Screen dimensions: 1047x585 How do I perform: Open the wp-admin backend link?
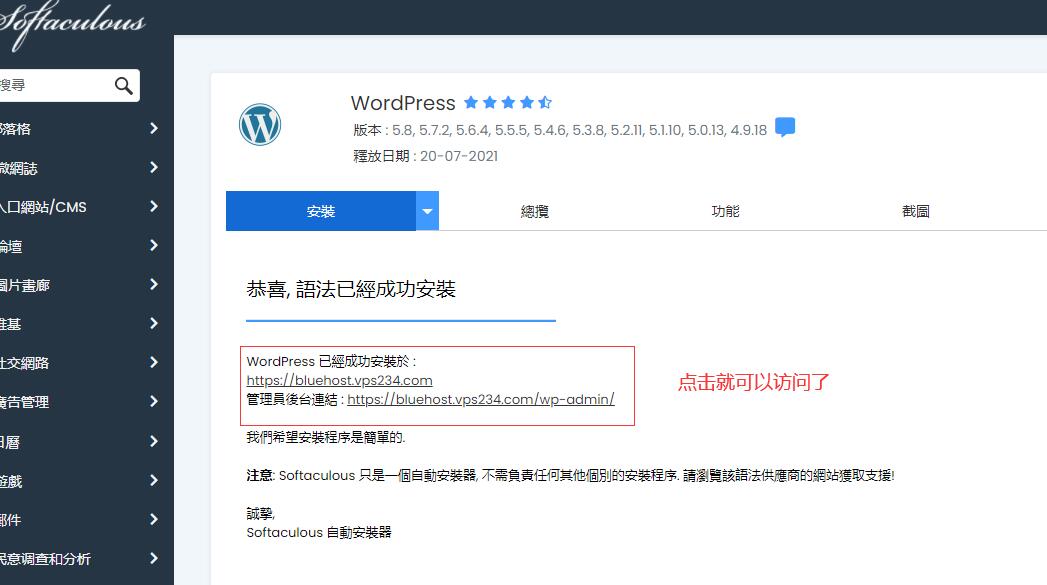coord(481,399)
